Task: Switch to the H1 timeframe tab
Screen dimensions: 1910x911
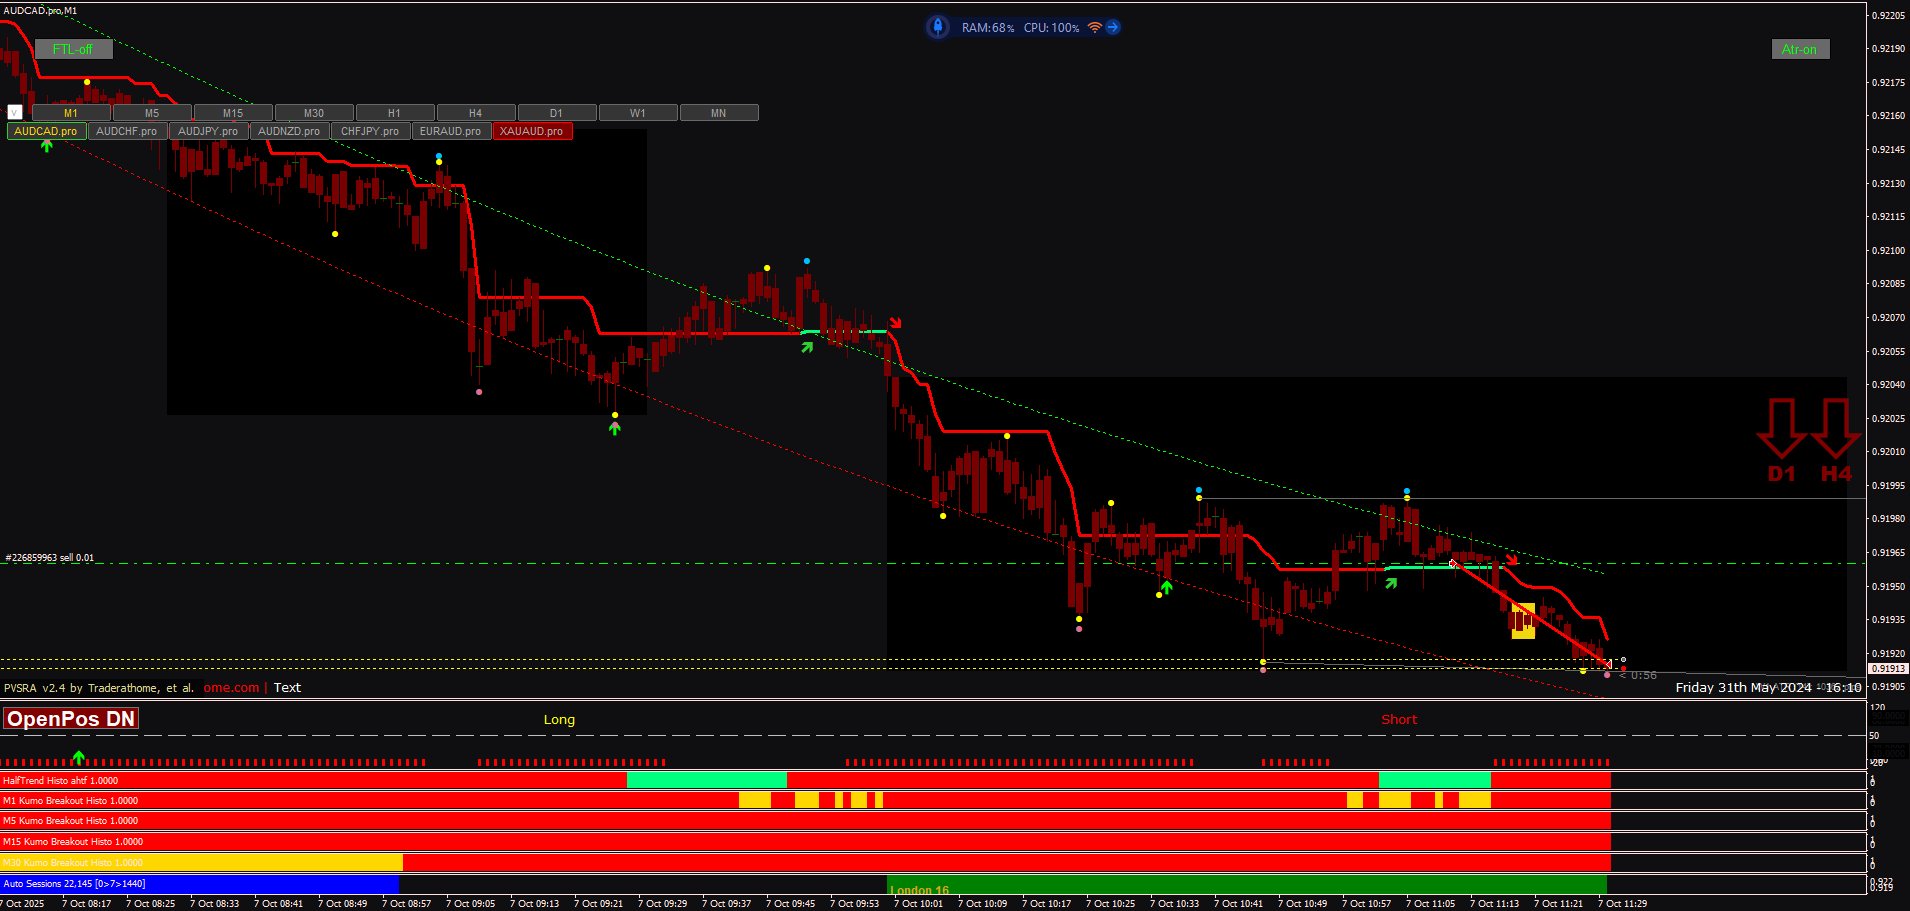Action: 395,113
